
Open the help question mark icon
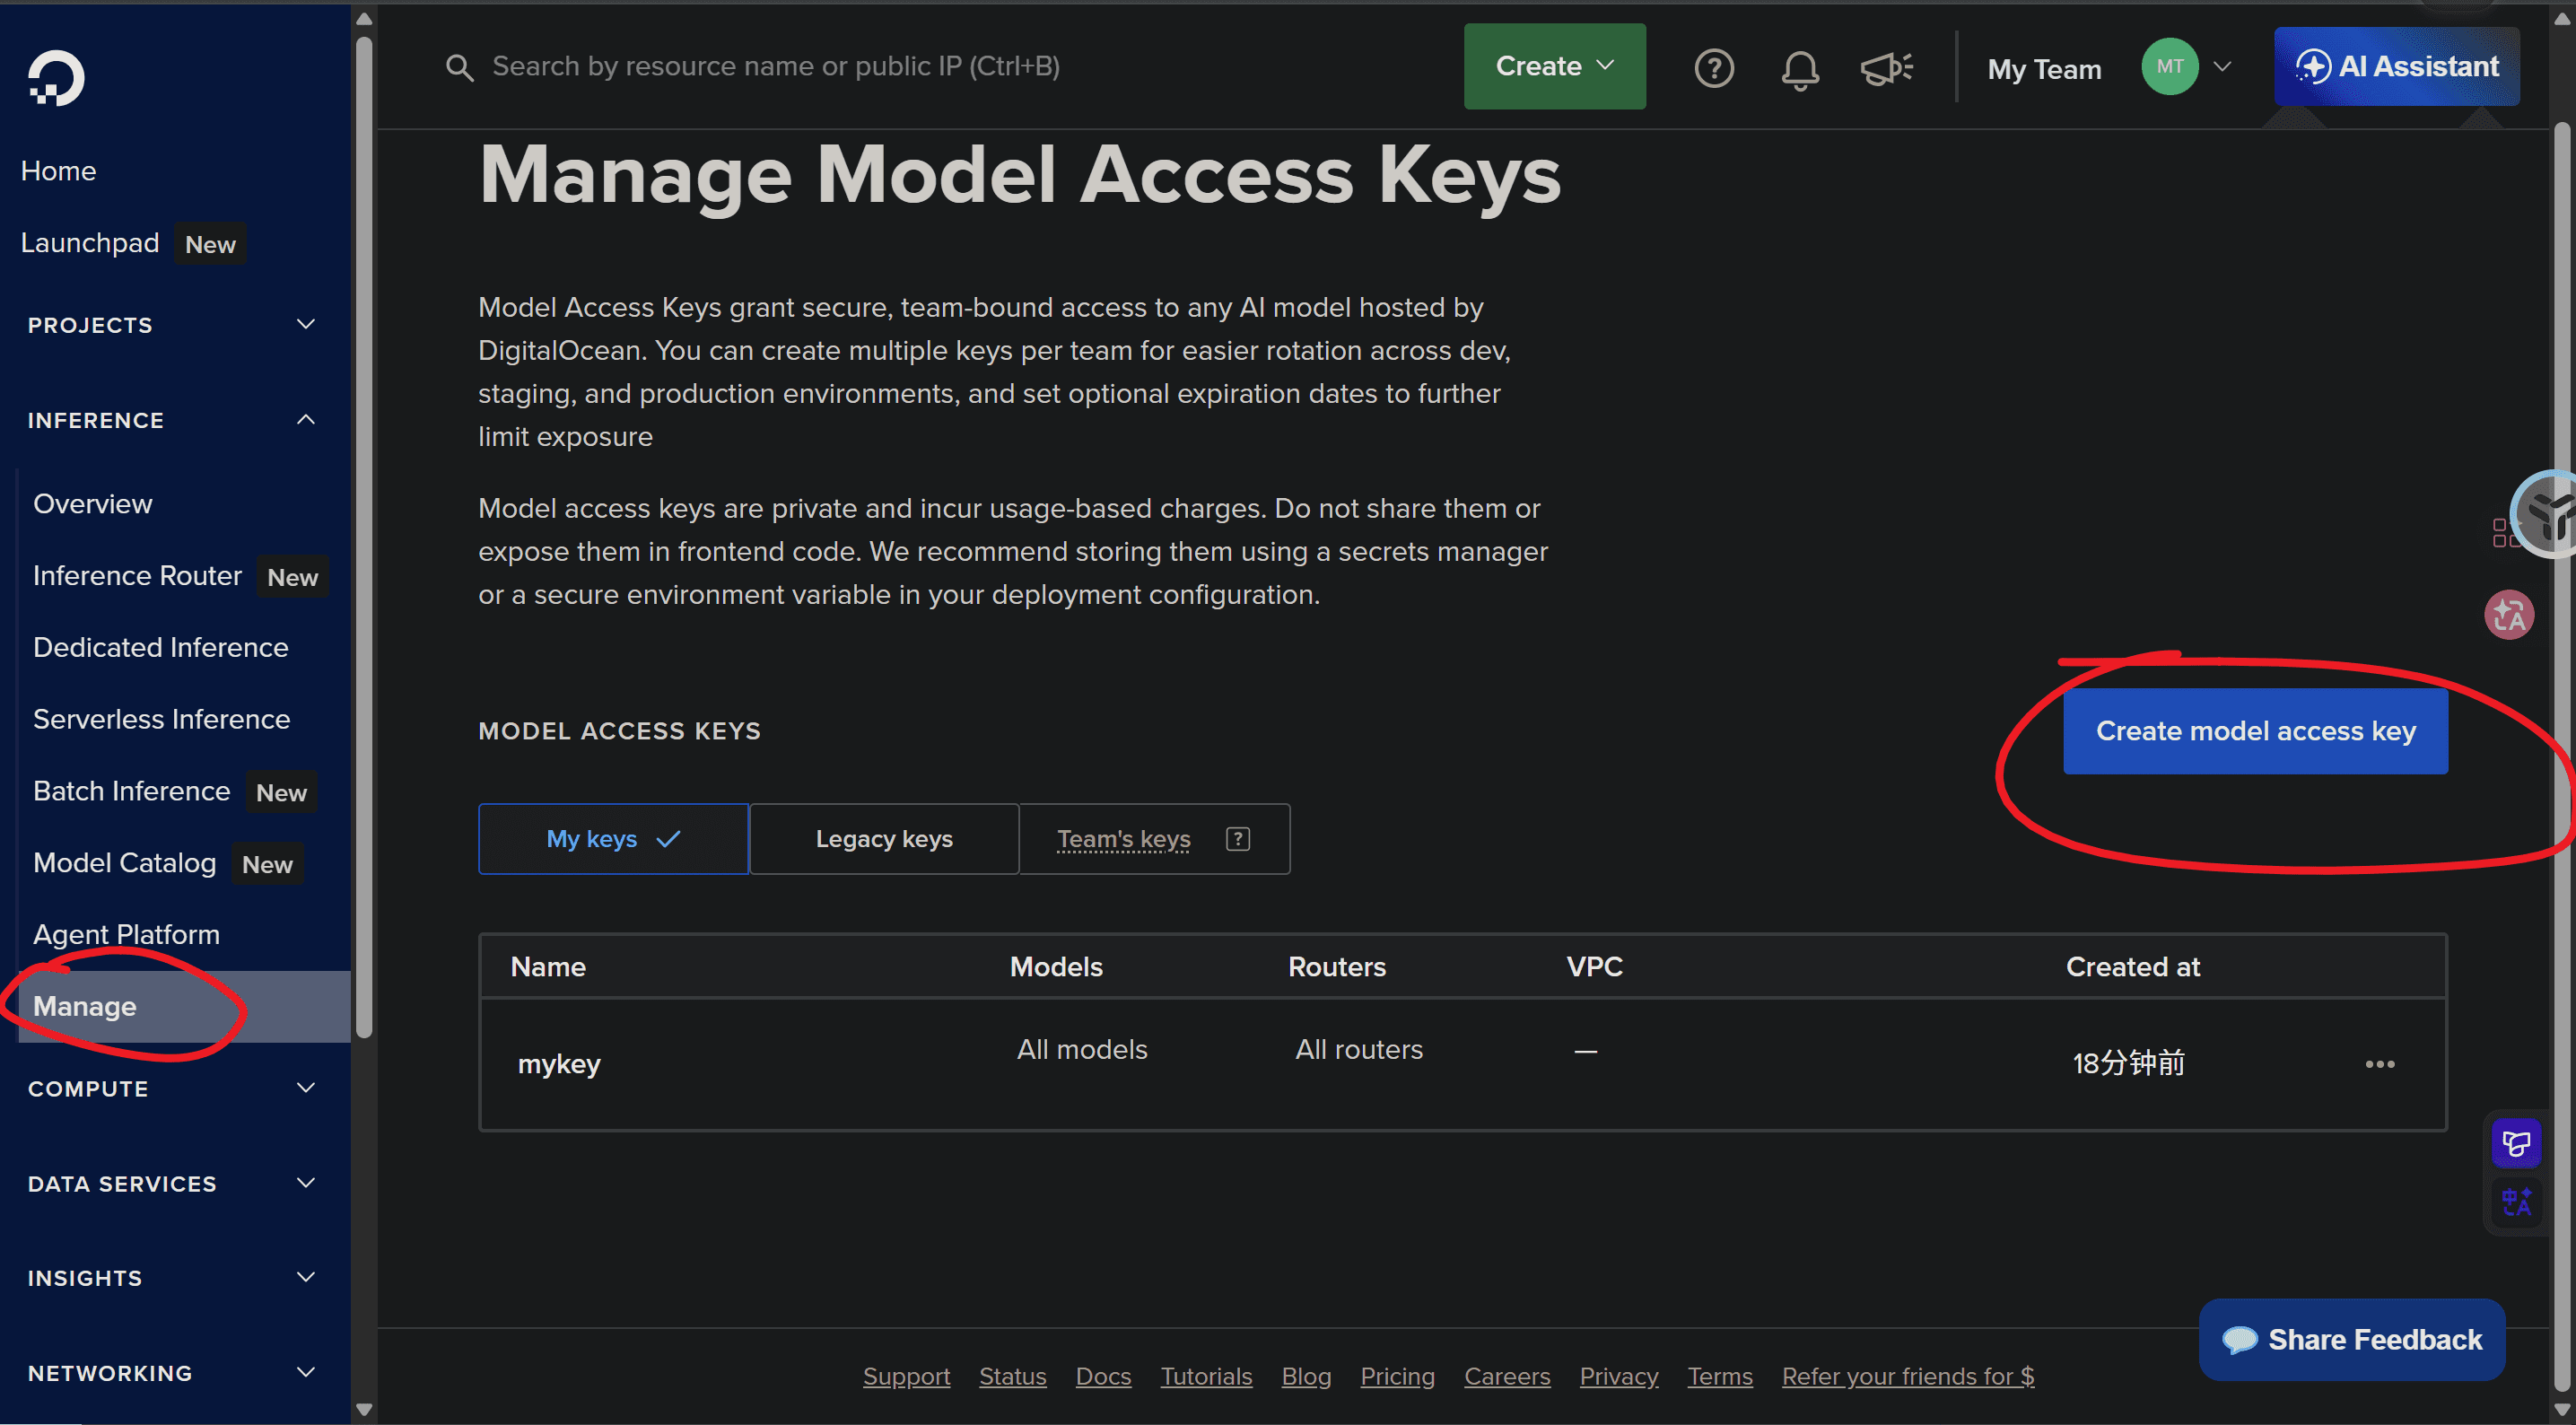tap(1714, 68)
